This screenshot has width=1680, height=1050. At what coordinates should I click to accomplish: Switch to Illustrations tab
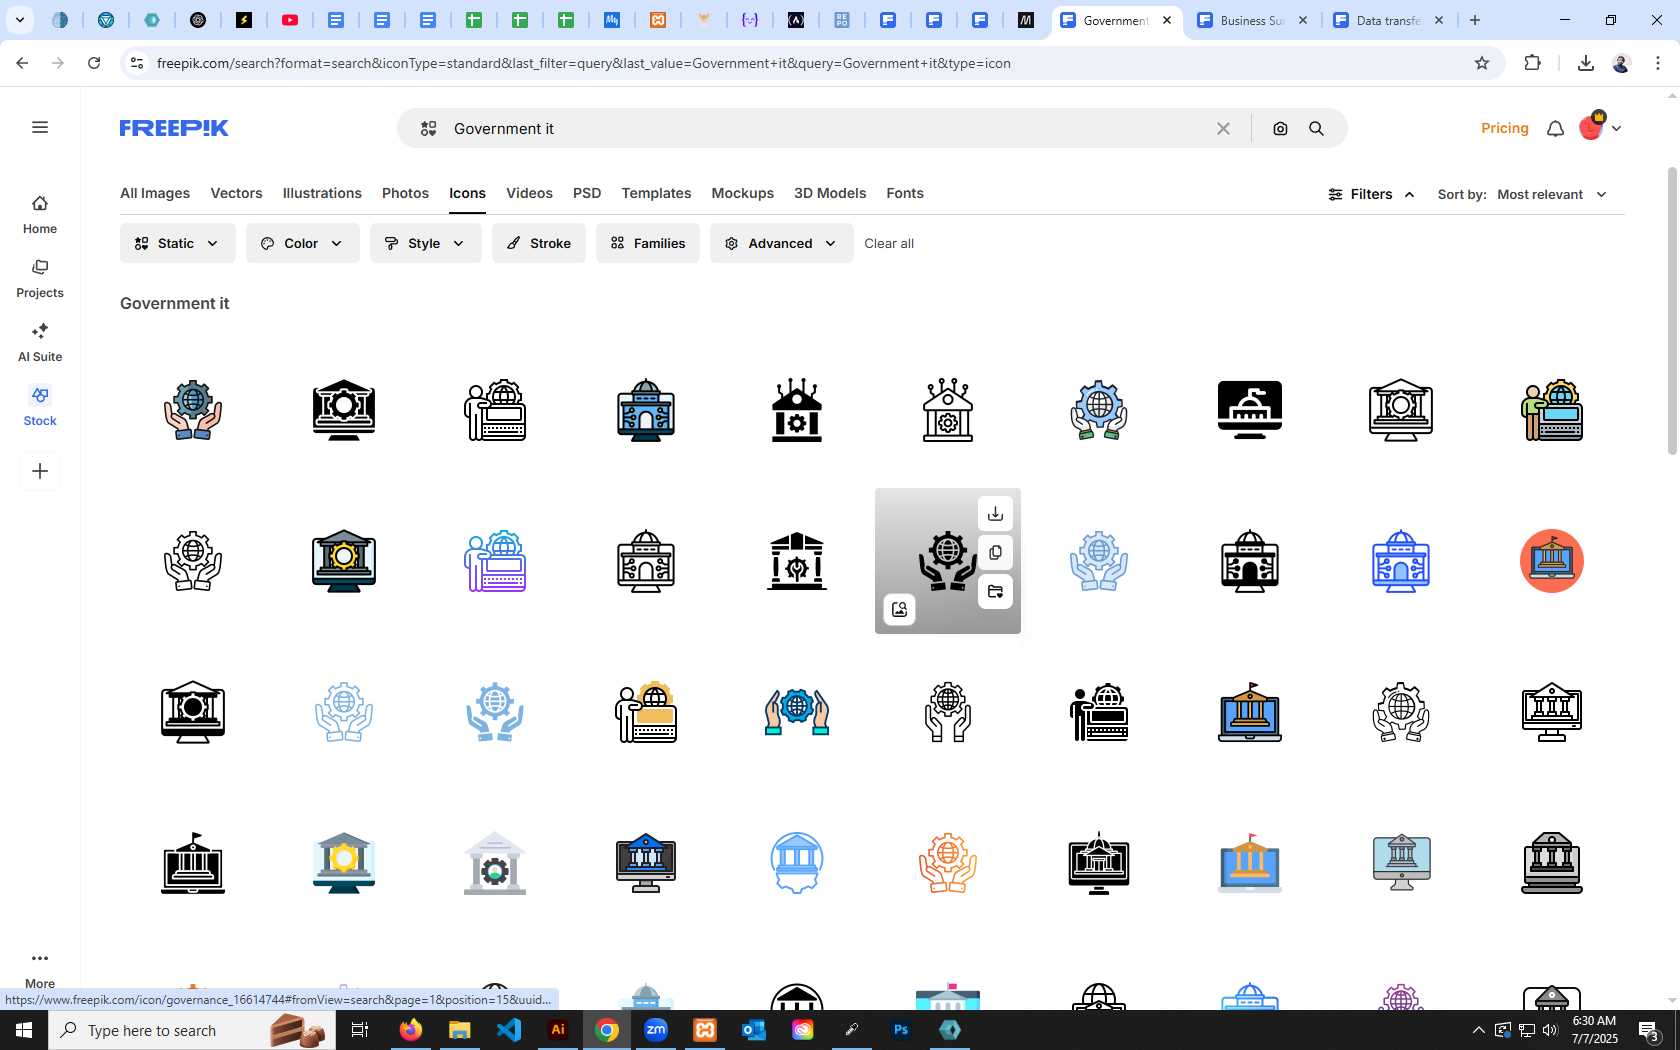pos(322,193)
